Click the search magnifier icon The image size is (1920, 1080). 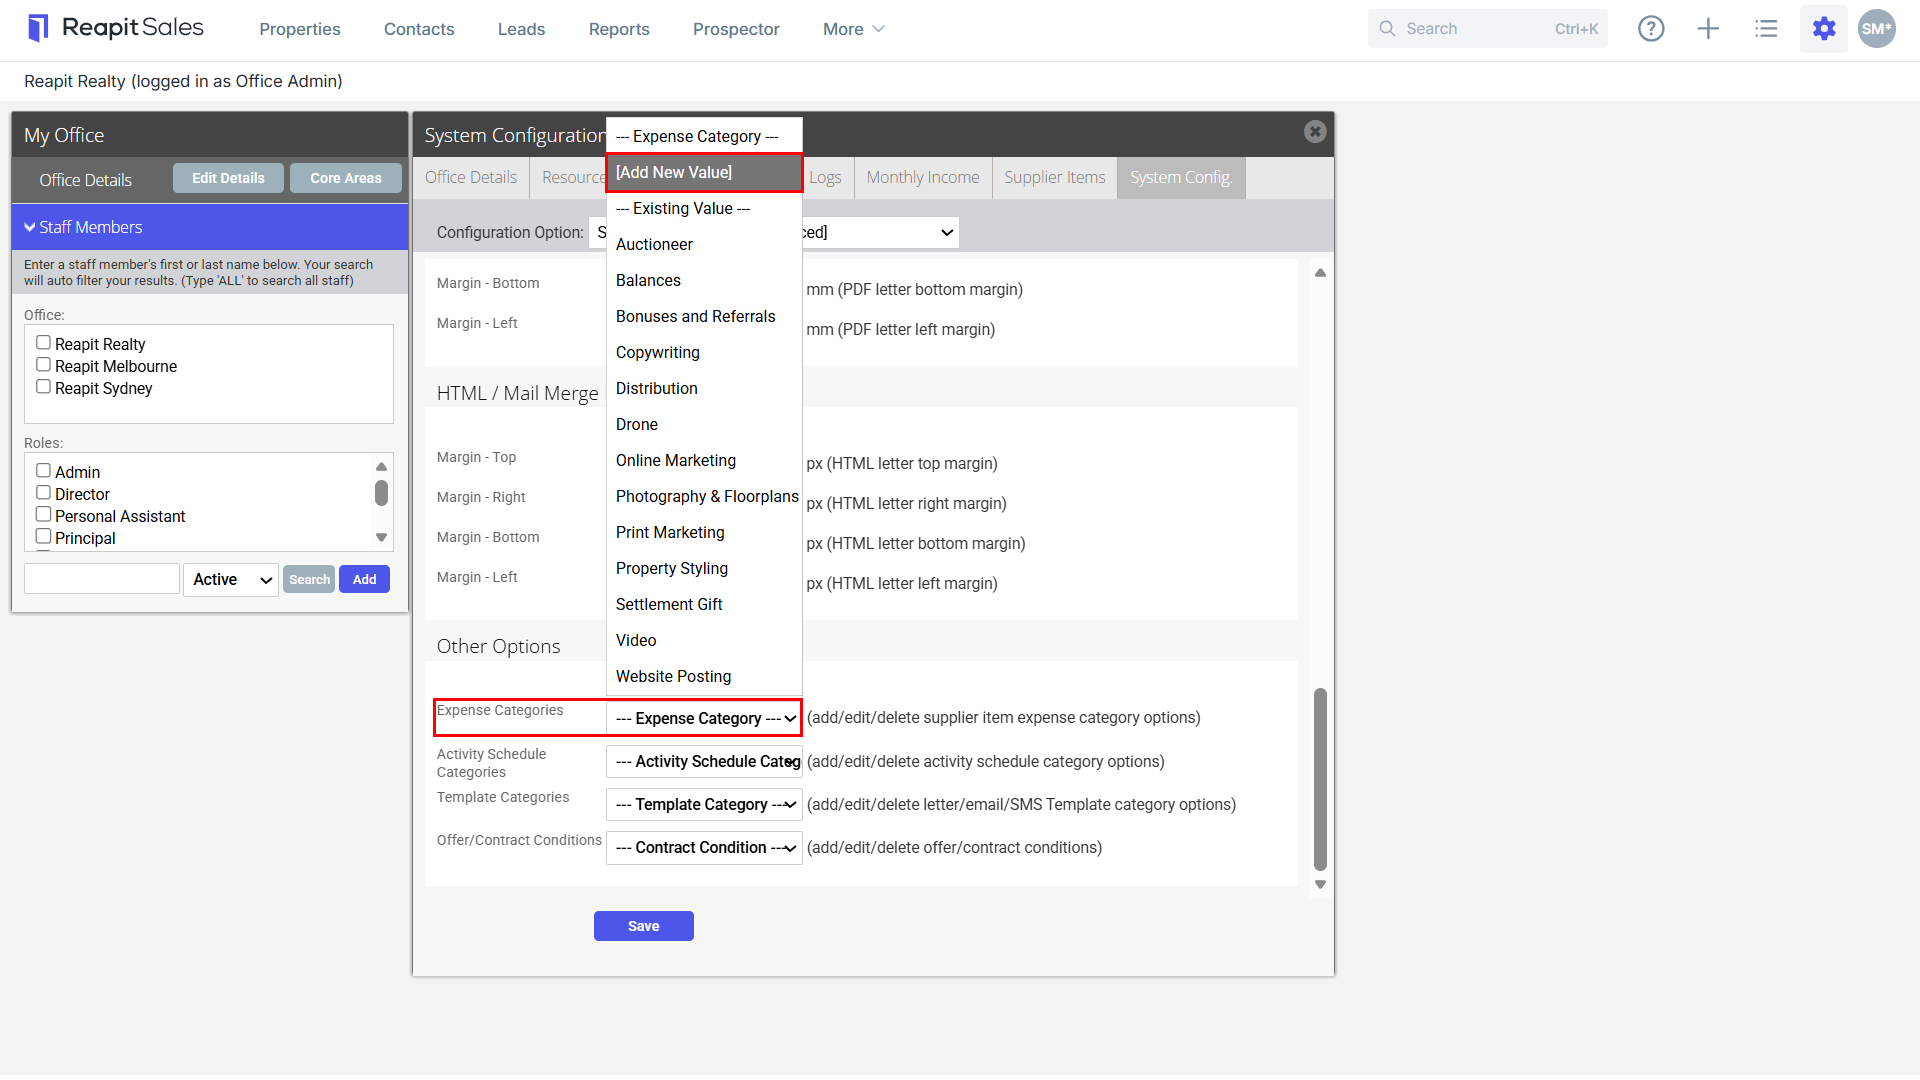[1387, 29]
